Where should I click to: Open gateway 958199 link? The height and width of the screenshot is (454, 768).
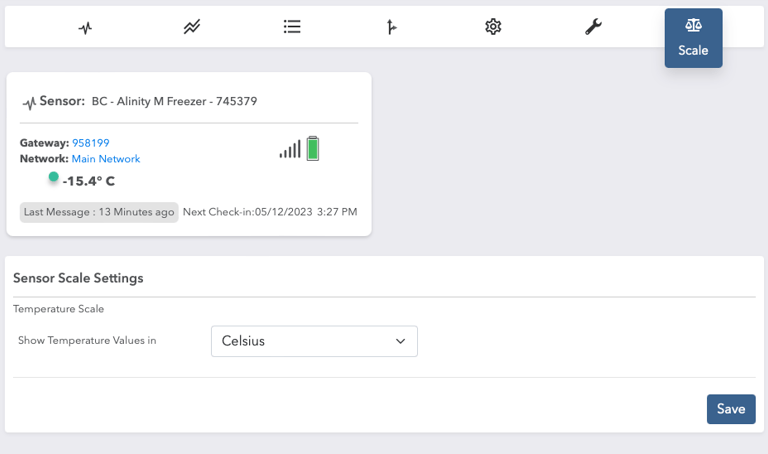click(x=91, y=143)
